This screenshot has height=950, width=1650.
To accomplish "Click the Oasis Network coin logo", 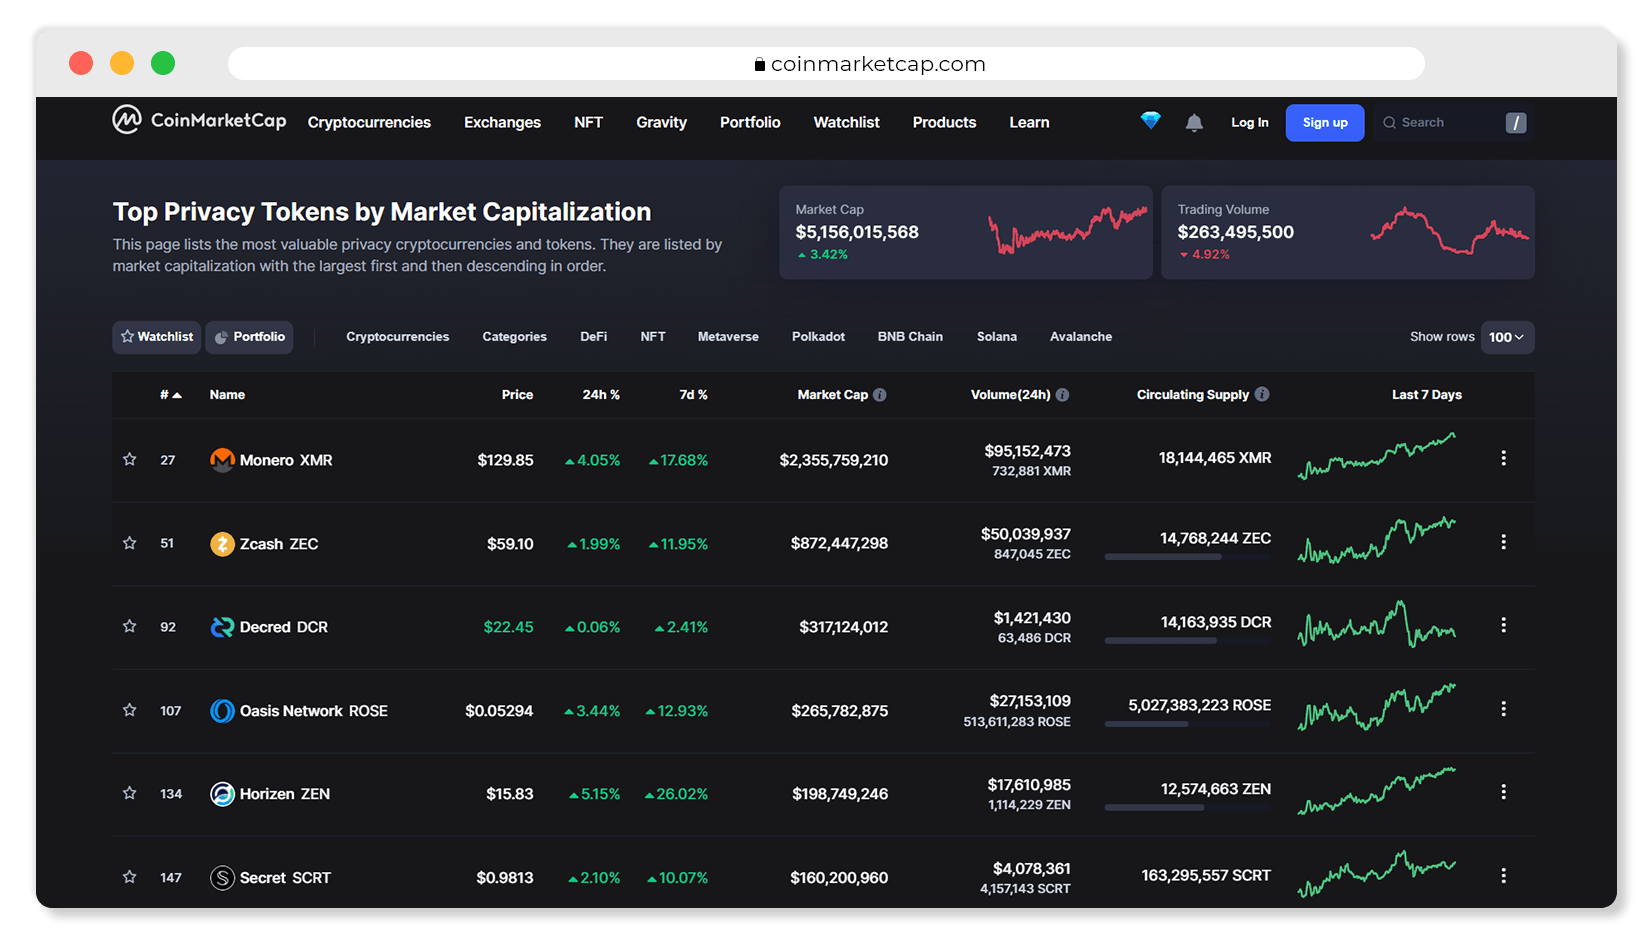I will [222, 711].
